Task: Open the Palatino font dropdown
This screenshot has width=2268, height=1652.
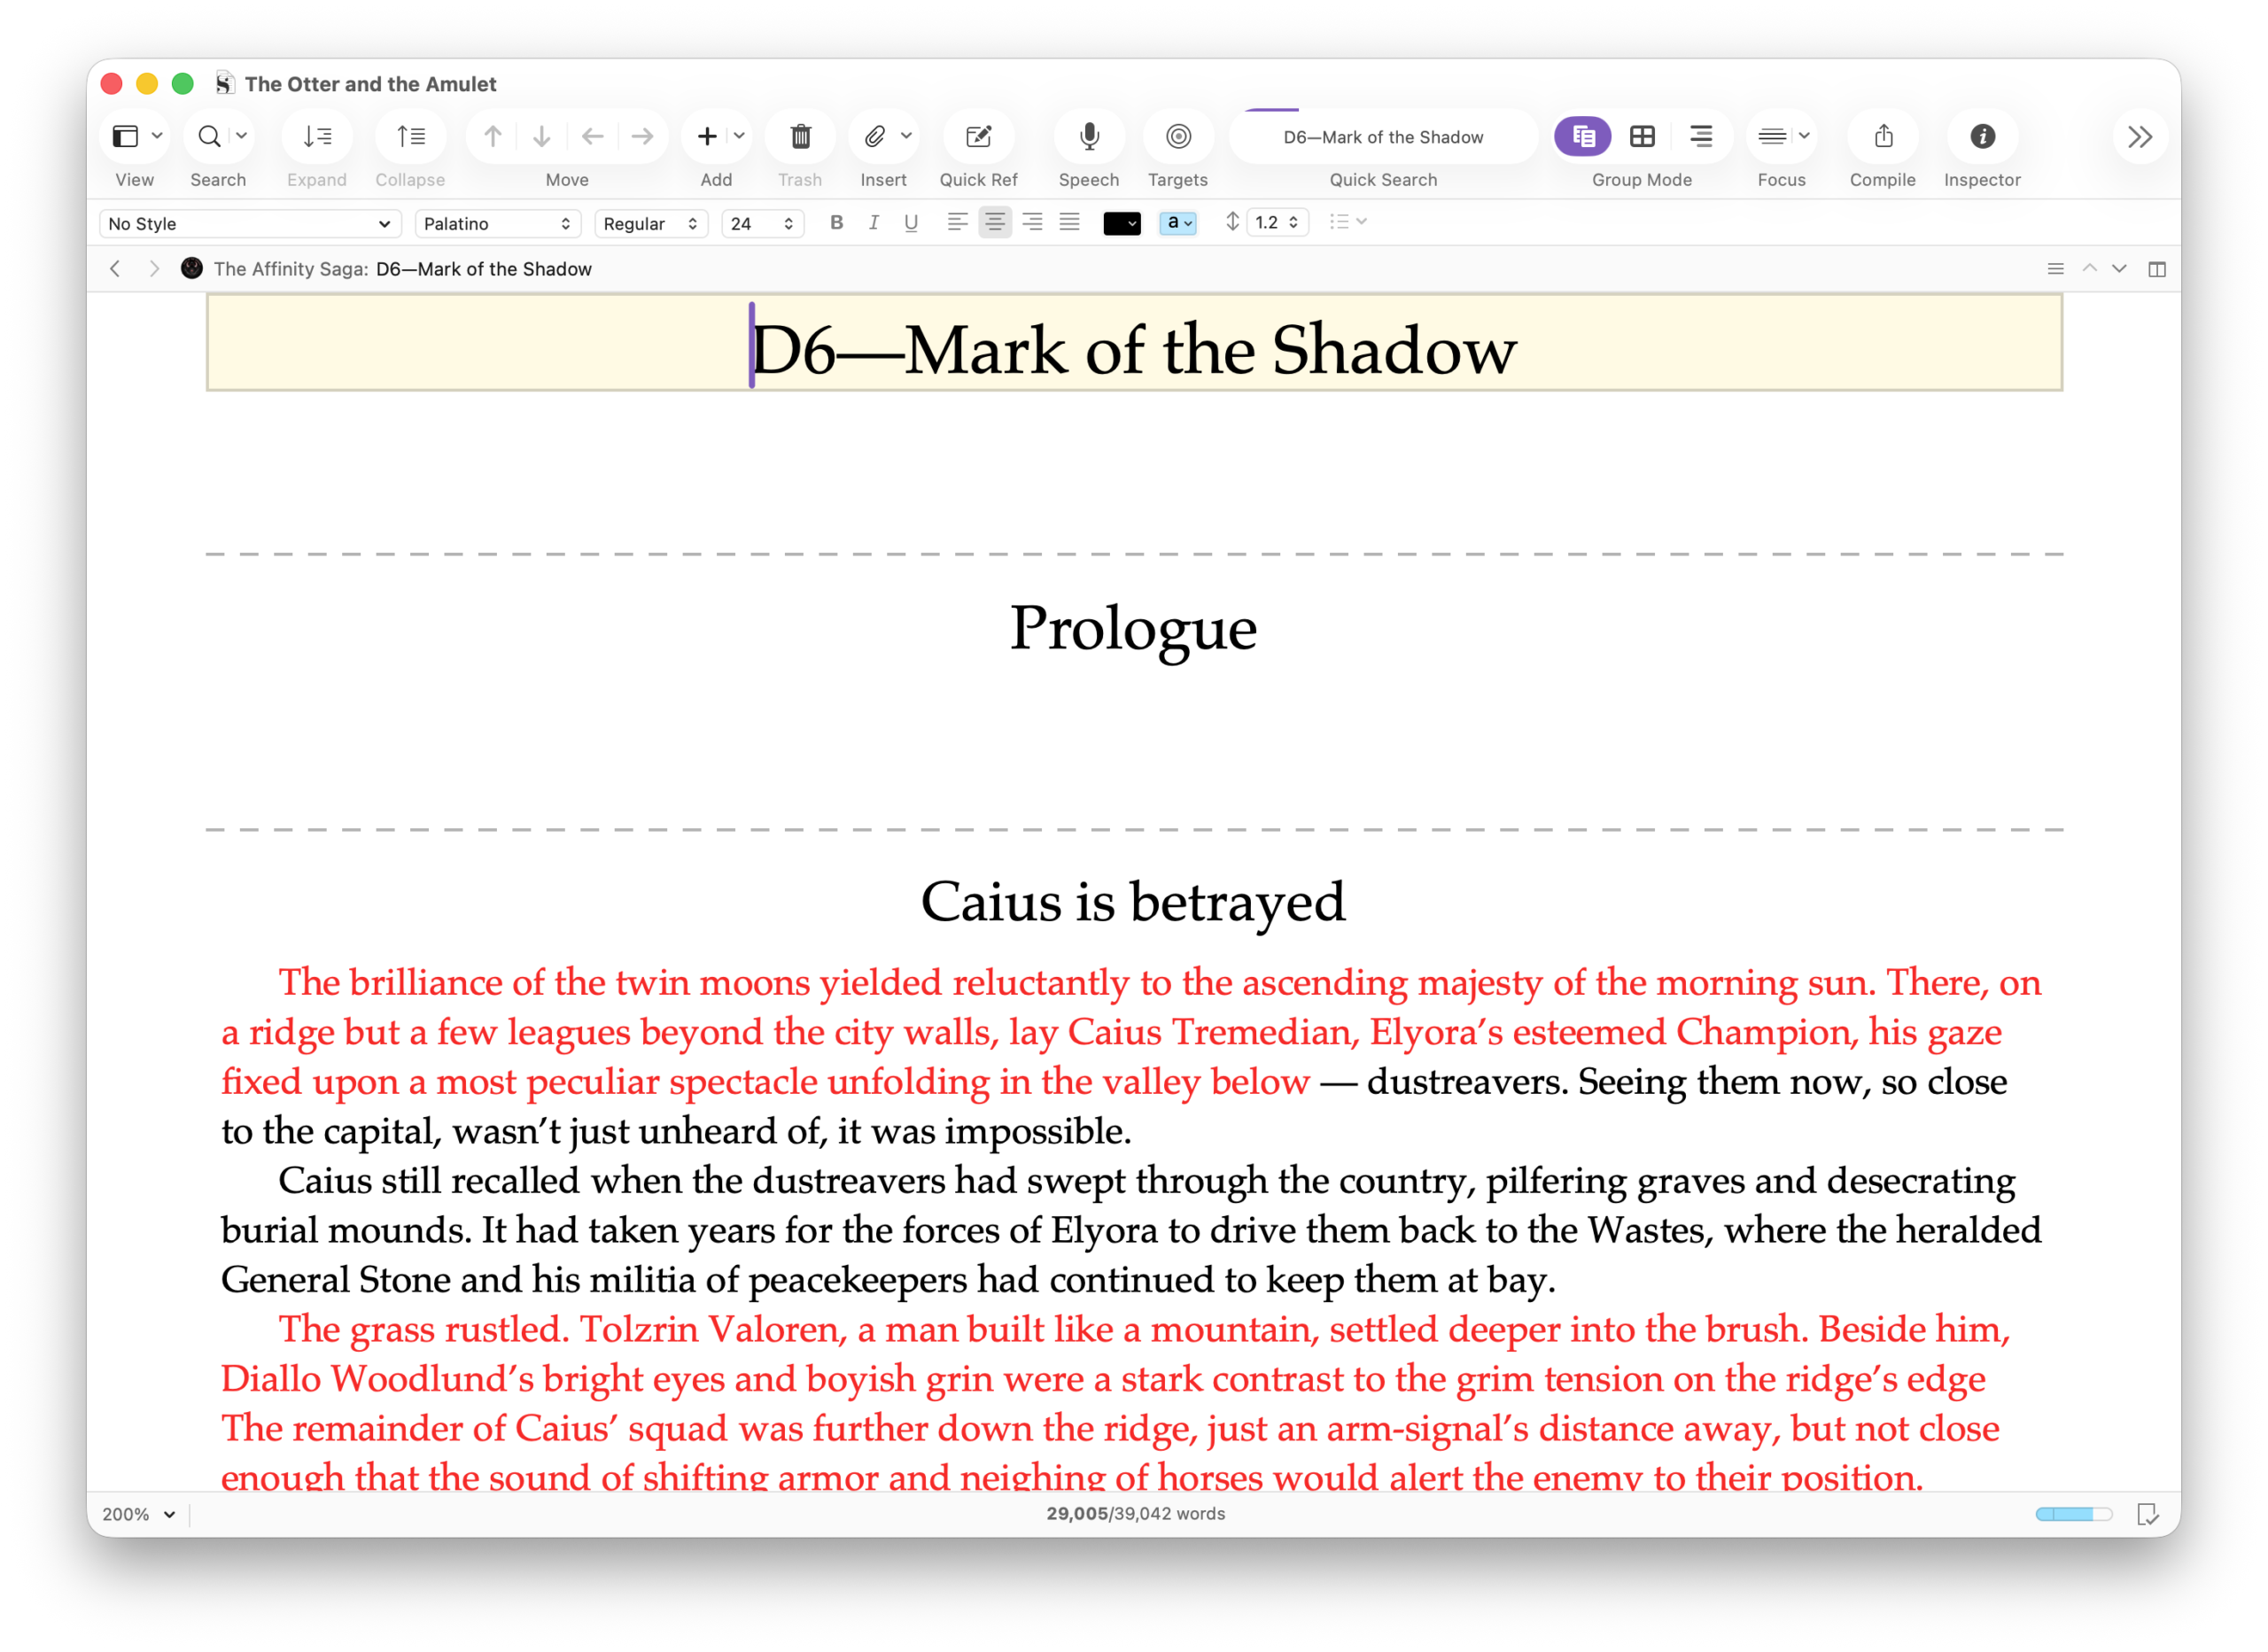Action: point(497,224)
